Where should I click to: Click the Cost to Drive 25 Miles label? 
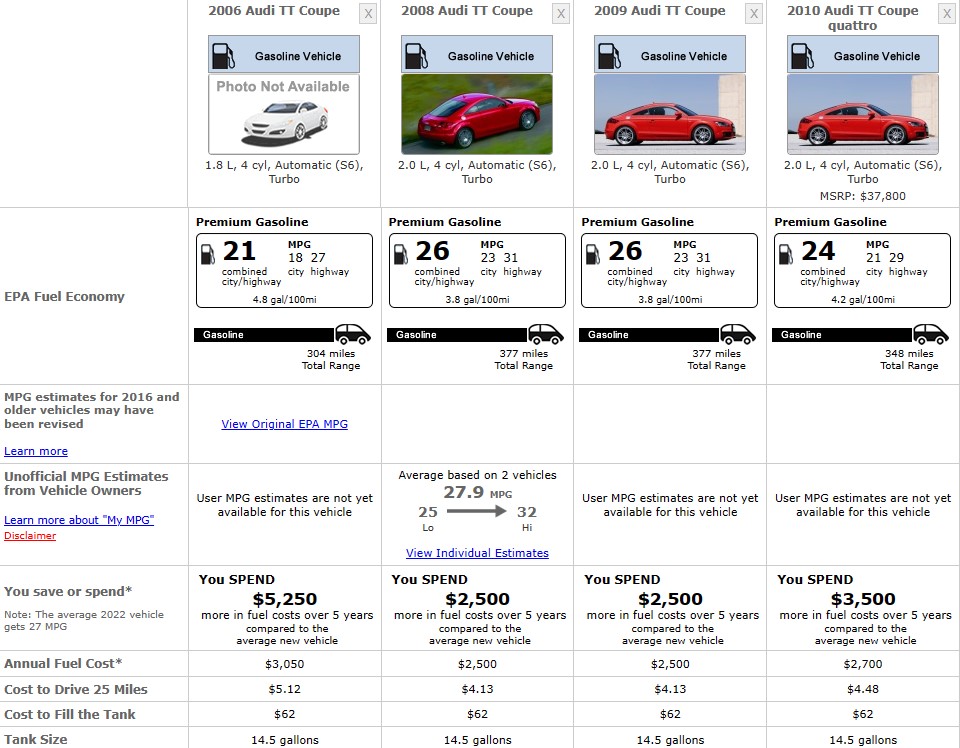[x=76, y=689]
